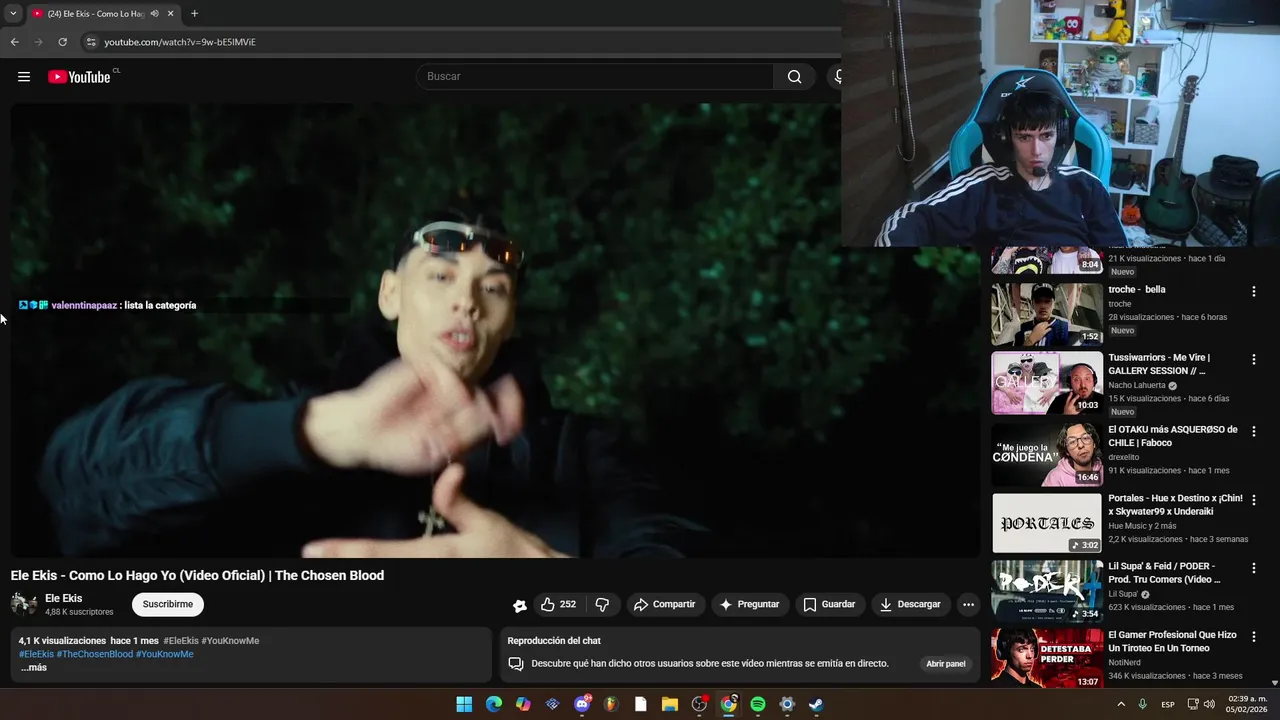1280x720 pixels.
Task: Open options menu for troche - bella
Action: pyautogui.click(x=1253, y=291)
